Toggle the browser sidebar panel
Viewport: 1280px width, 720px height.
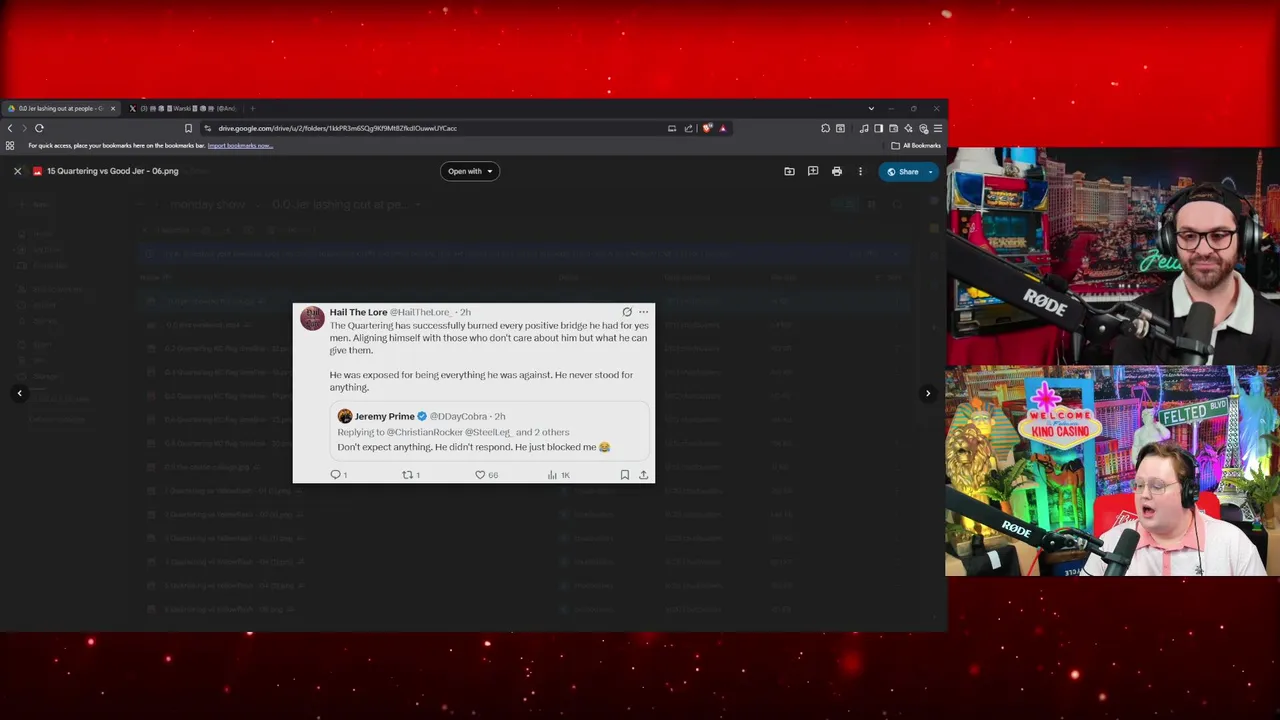pyautogui.click(x=878, y=128)
